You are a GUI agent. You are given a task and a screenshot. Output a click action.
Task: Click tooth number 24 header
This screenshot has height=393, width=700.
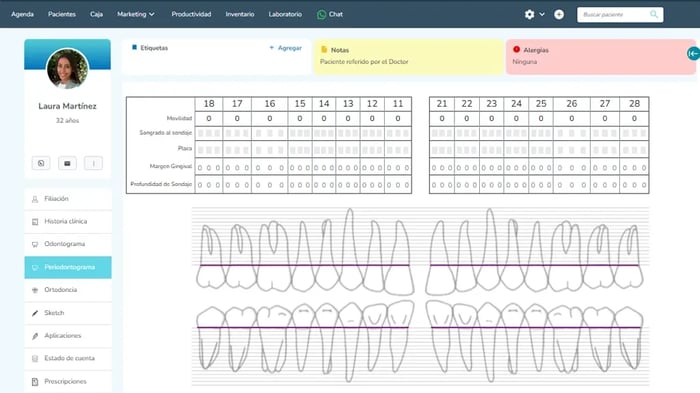pyautogui.click(x=517, y=104)
